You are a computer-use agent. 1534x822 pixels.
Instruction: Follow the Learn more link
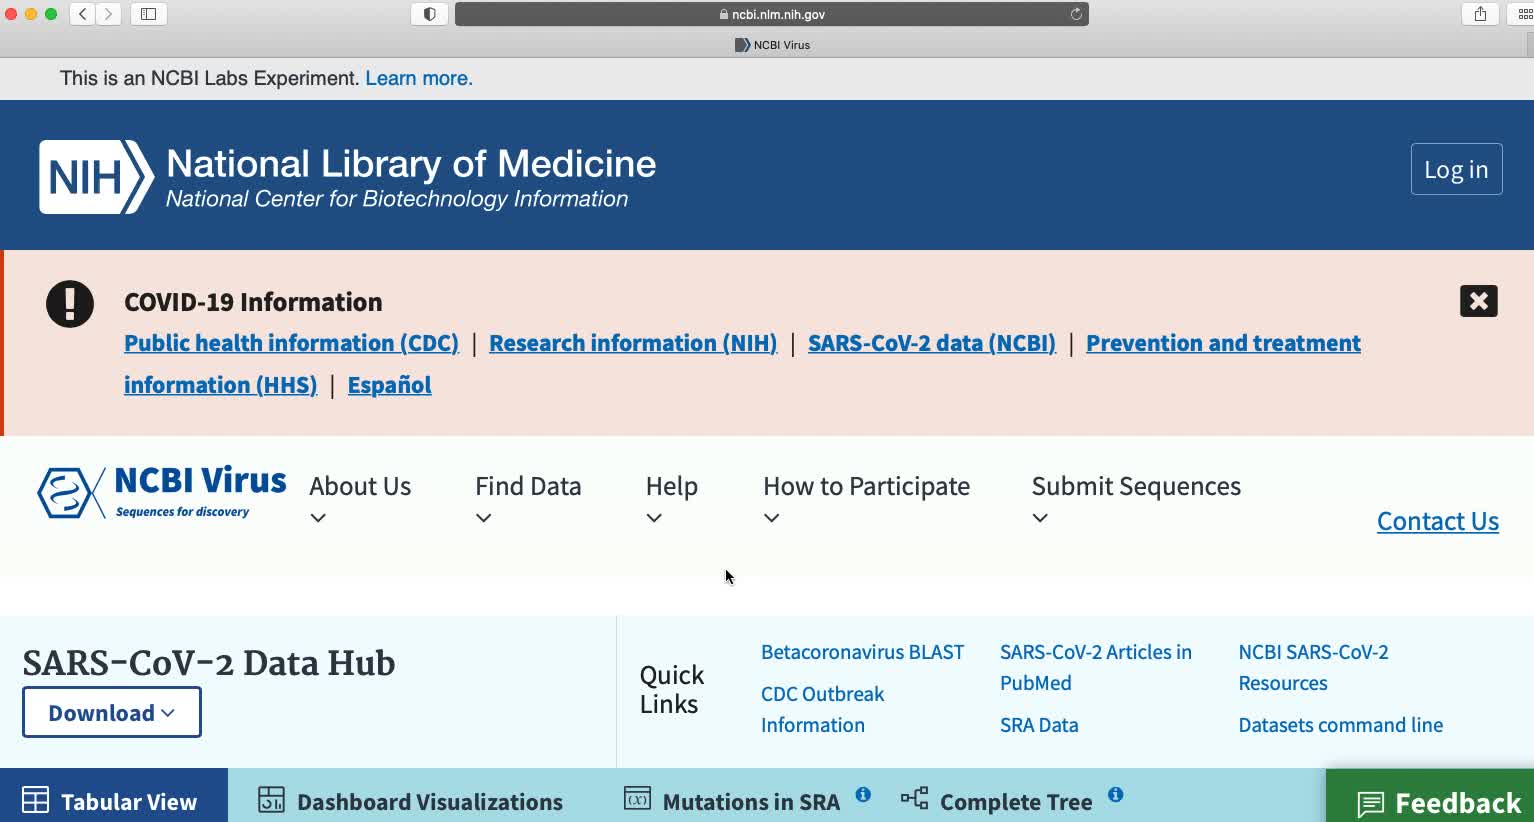click(419, 78)
